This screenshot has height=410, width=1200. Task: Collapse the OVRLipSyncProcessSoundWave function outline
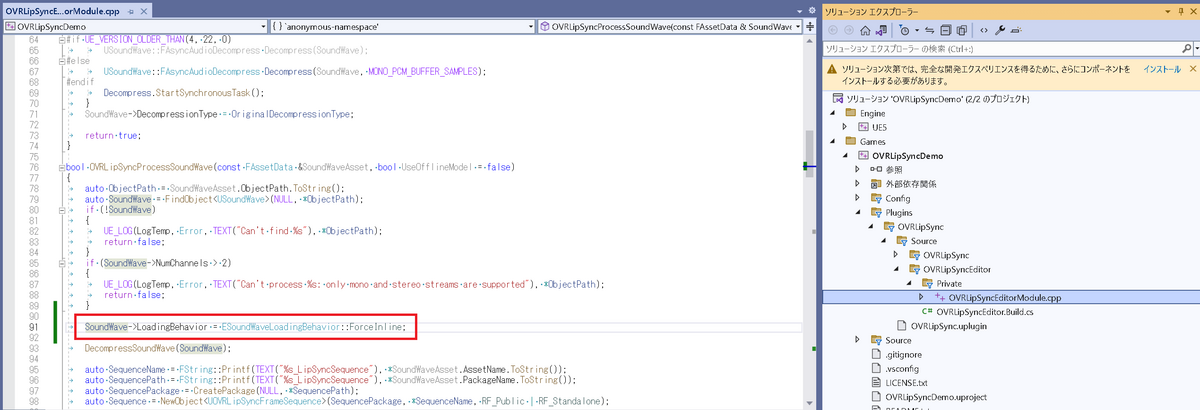point(62,166)
